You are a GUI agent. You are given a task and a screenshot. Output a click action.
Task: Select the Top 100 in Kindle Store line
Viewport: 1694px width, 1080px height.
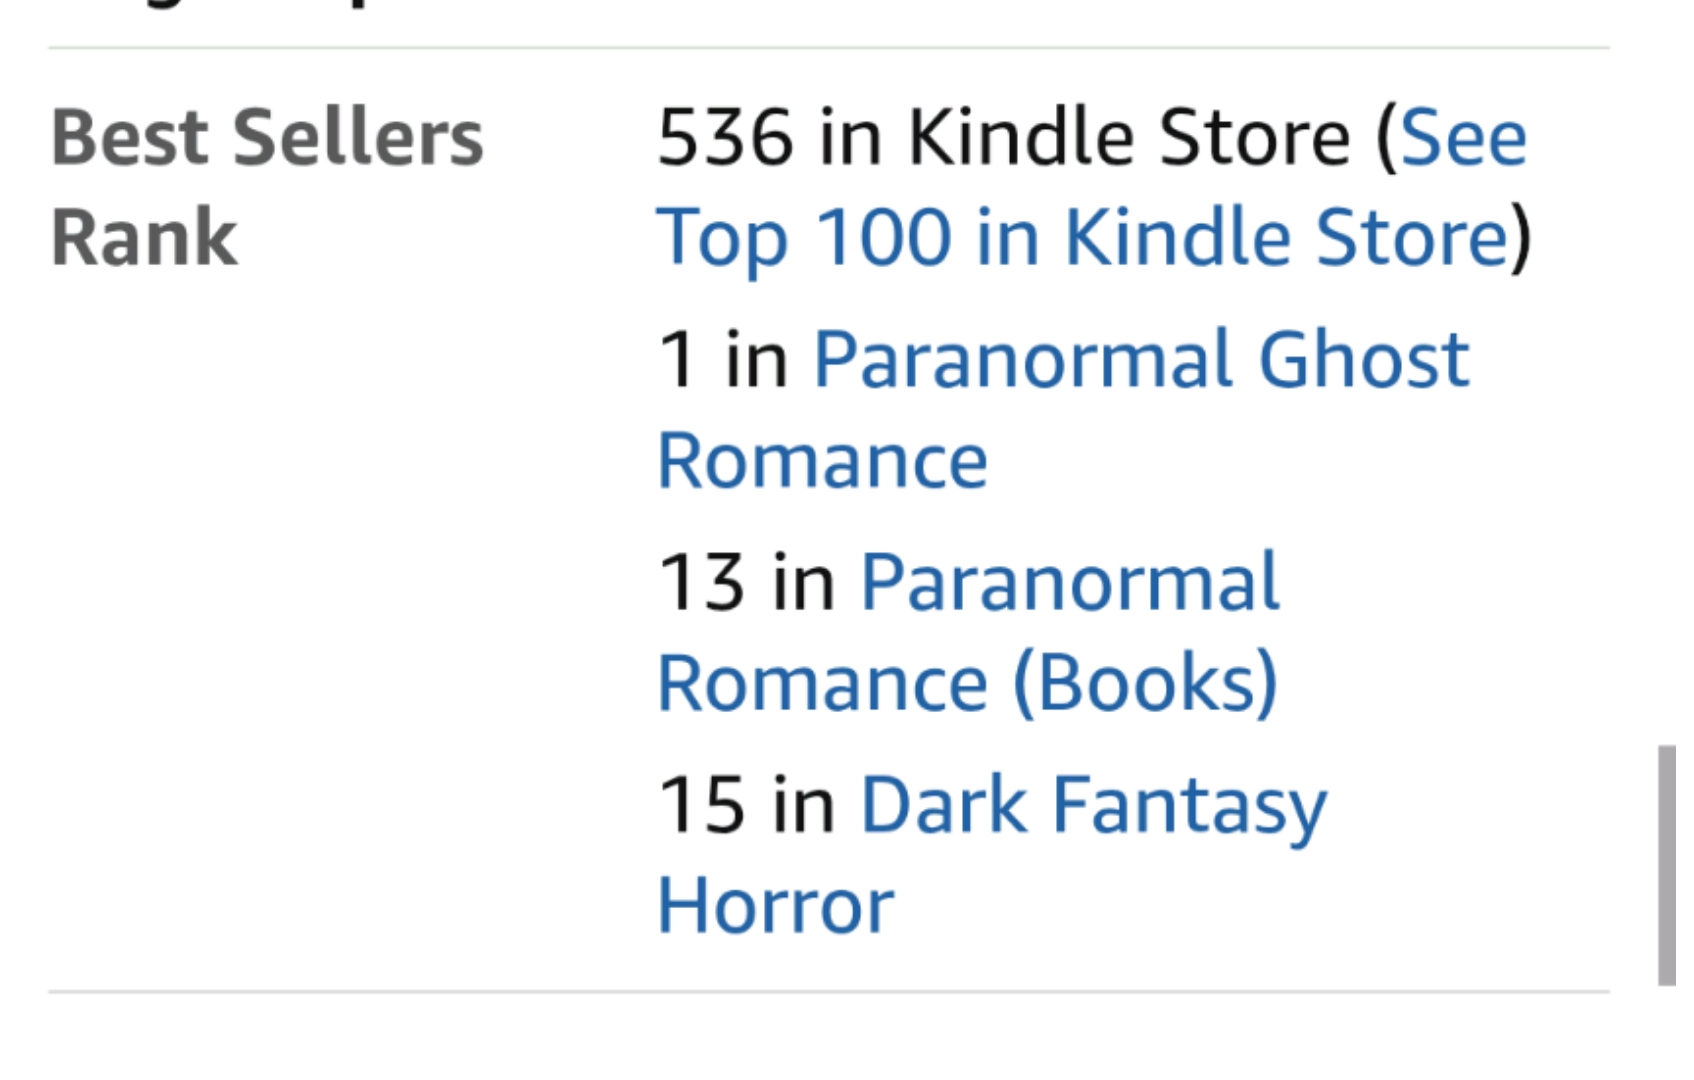1080,238
